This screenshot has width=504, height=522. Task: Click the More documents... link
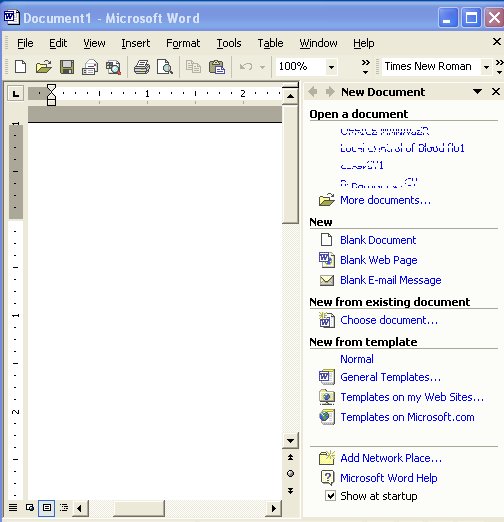[x=385, y=200]
